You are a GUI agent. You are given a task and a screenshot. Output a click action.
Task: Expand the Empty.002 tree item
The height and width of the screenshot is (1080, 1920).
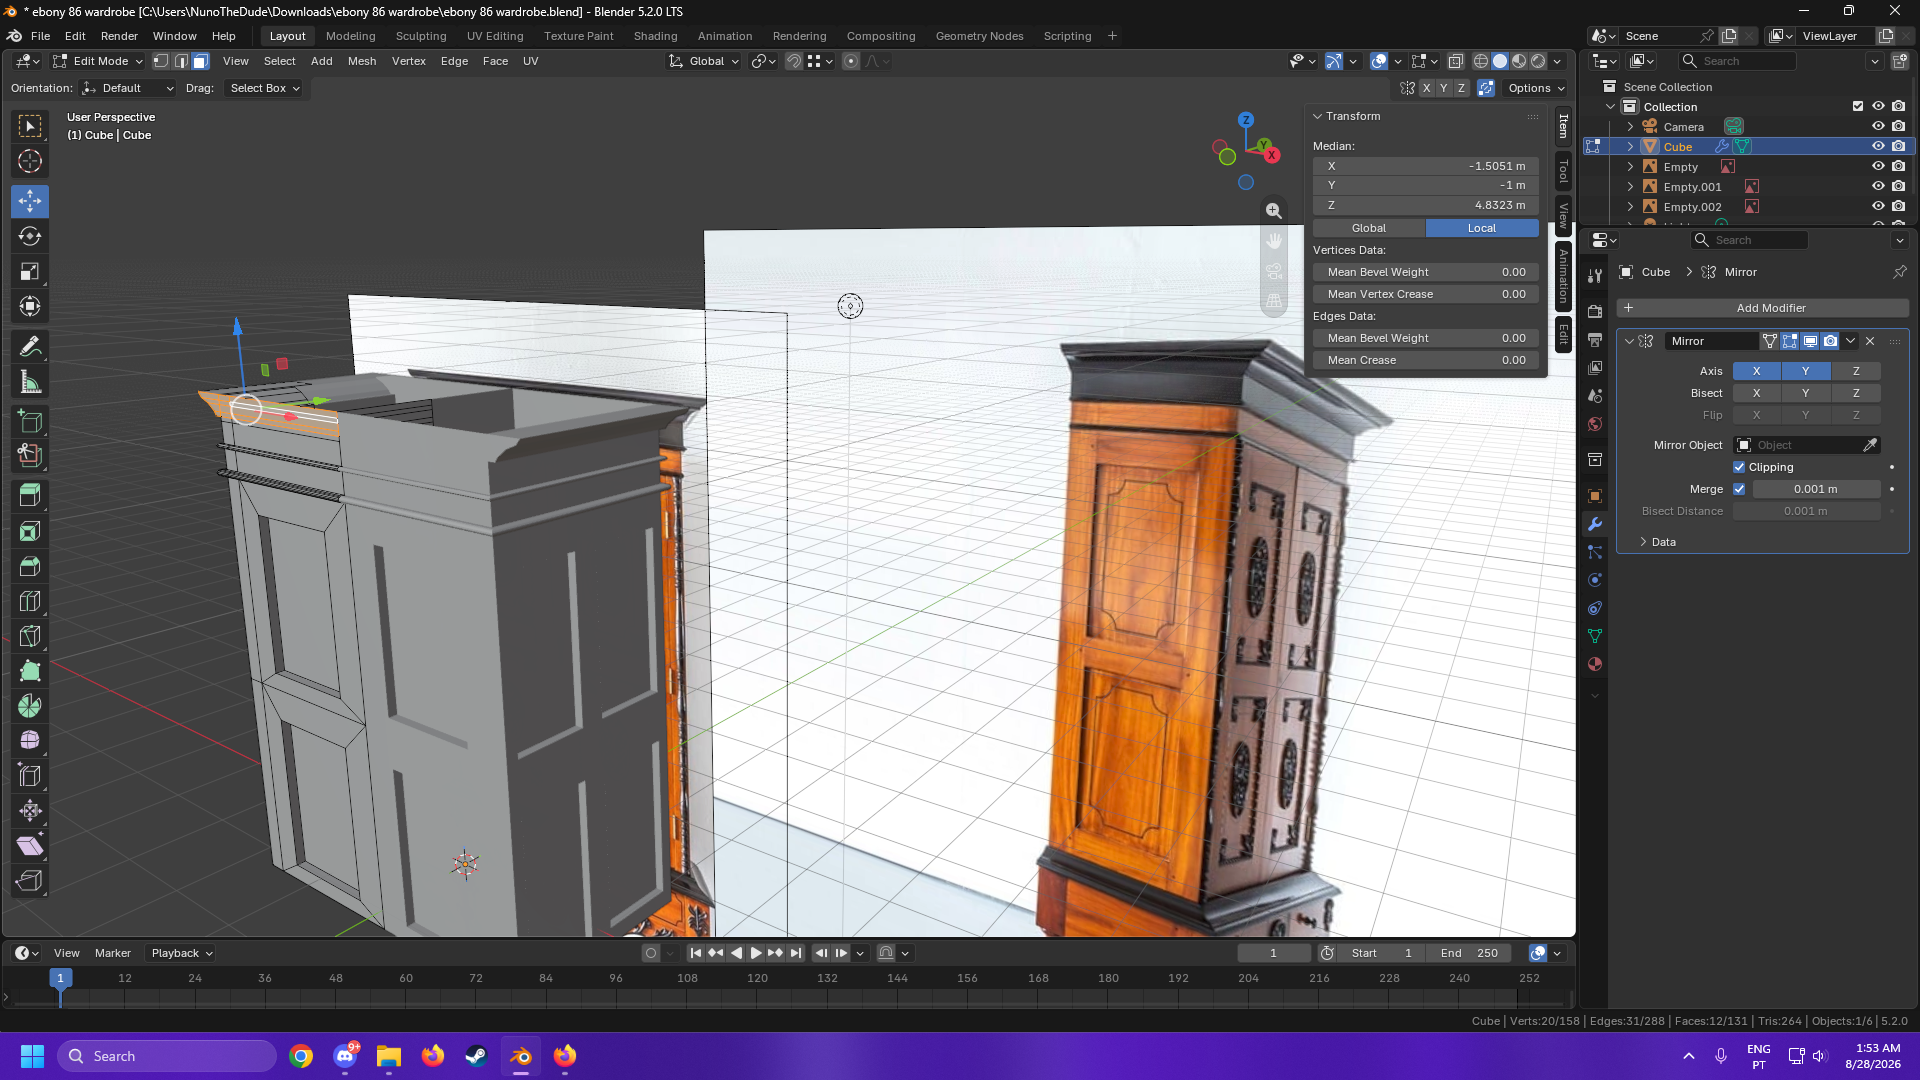tap(1630, 207)
